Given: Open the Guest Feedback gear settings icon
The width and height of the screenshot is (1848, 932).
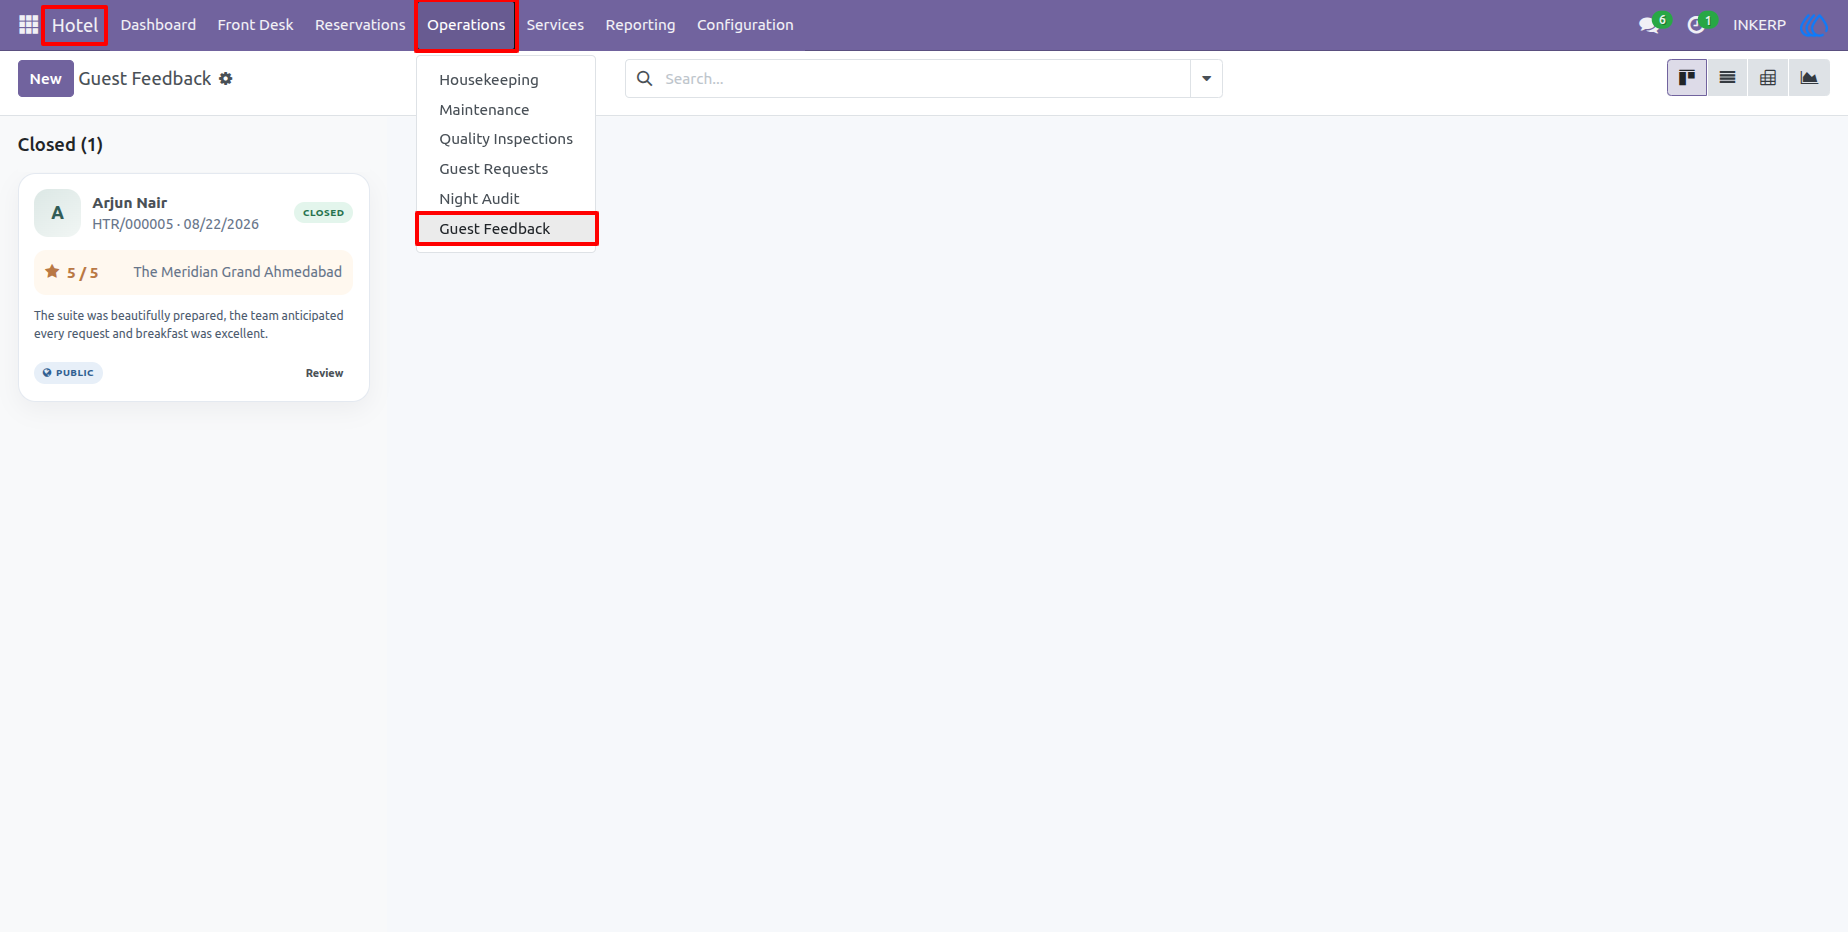Looking at the screenshot, I should point(226,79).
